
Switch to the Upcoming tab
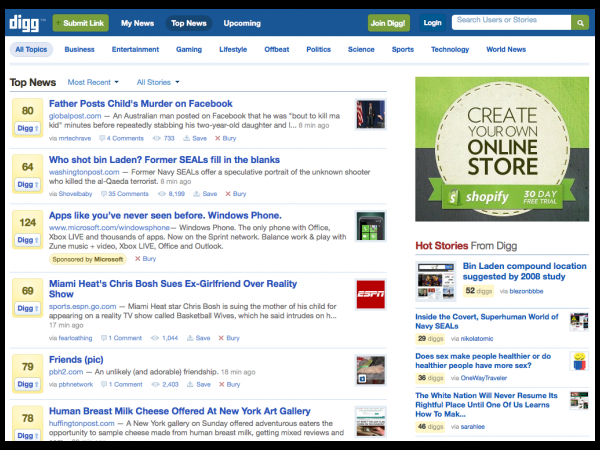click(x=242, y=23)
